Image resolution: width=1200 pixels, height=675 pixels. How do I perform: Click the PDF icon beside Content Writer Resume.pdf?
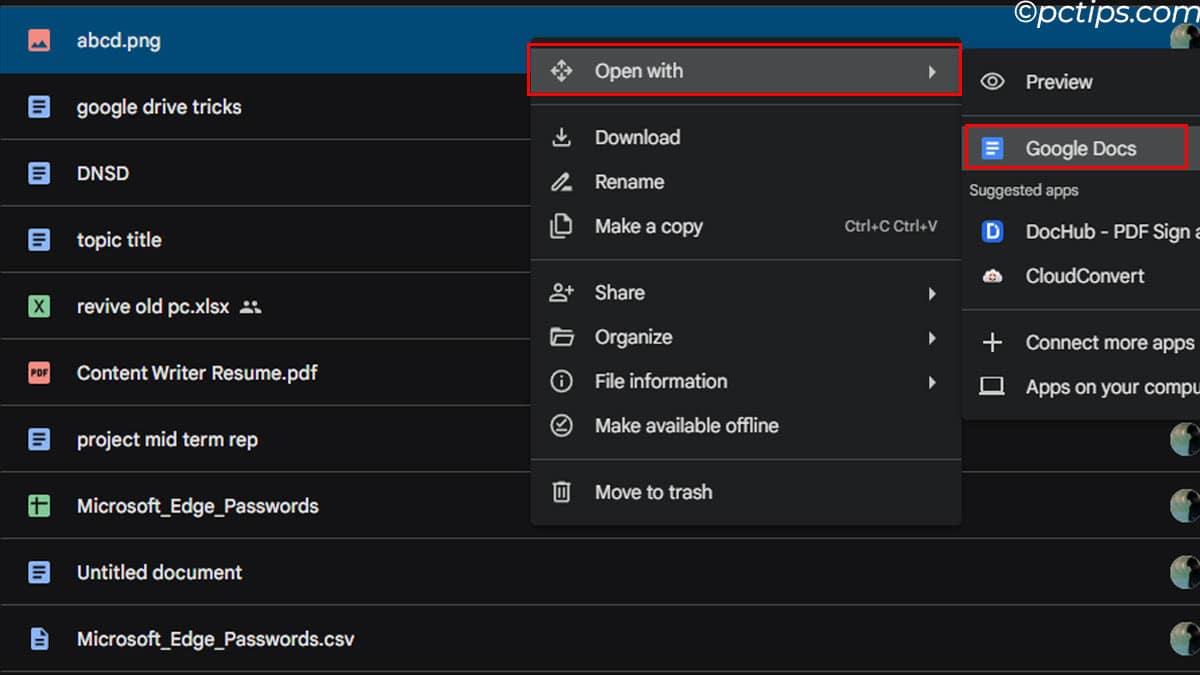(39, 373)
